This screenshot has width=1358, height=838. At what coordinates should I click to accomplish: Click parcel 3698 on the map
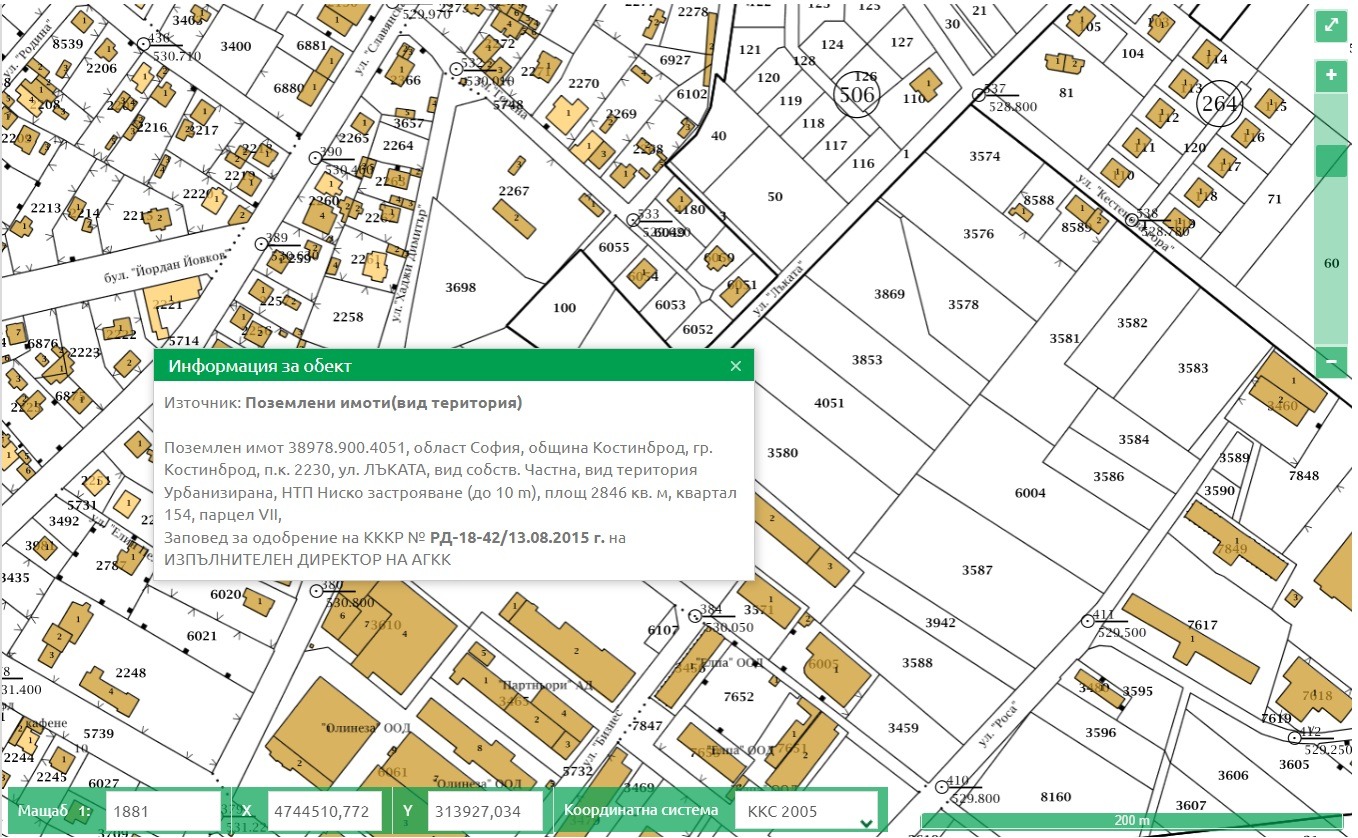point(460,288)
